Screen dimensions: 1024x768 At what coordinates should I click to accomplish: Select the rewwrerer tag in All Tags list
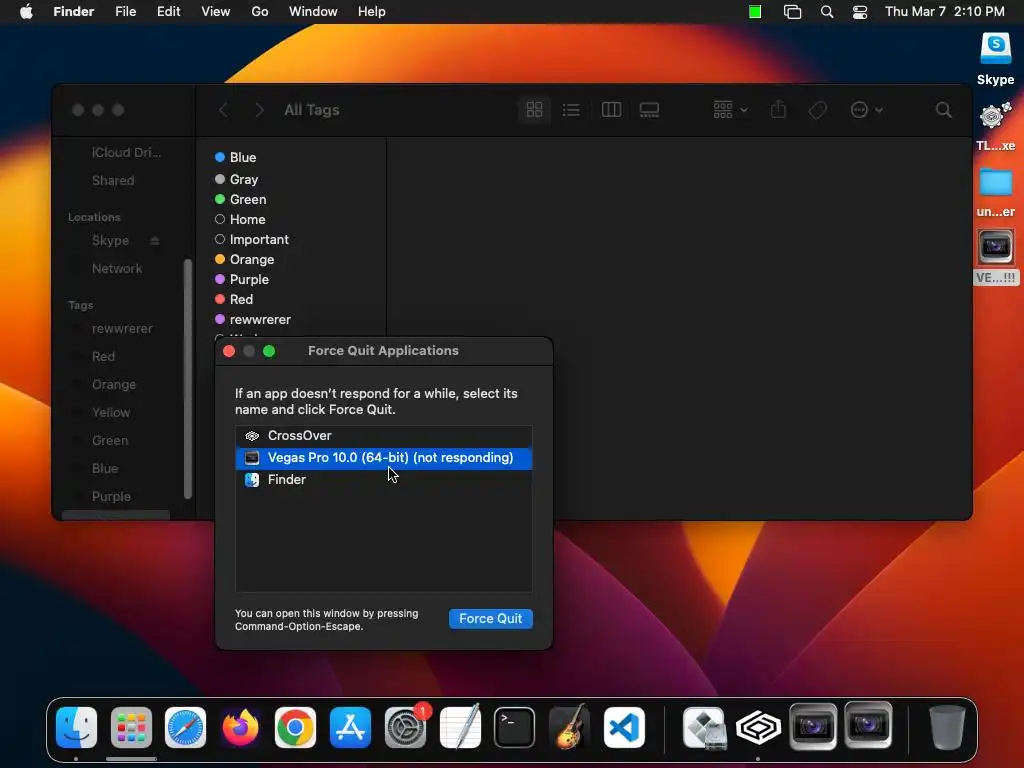253,319
